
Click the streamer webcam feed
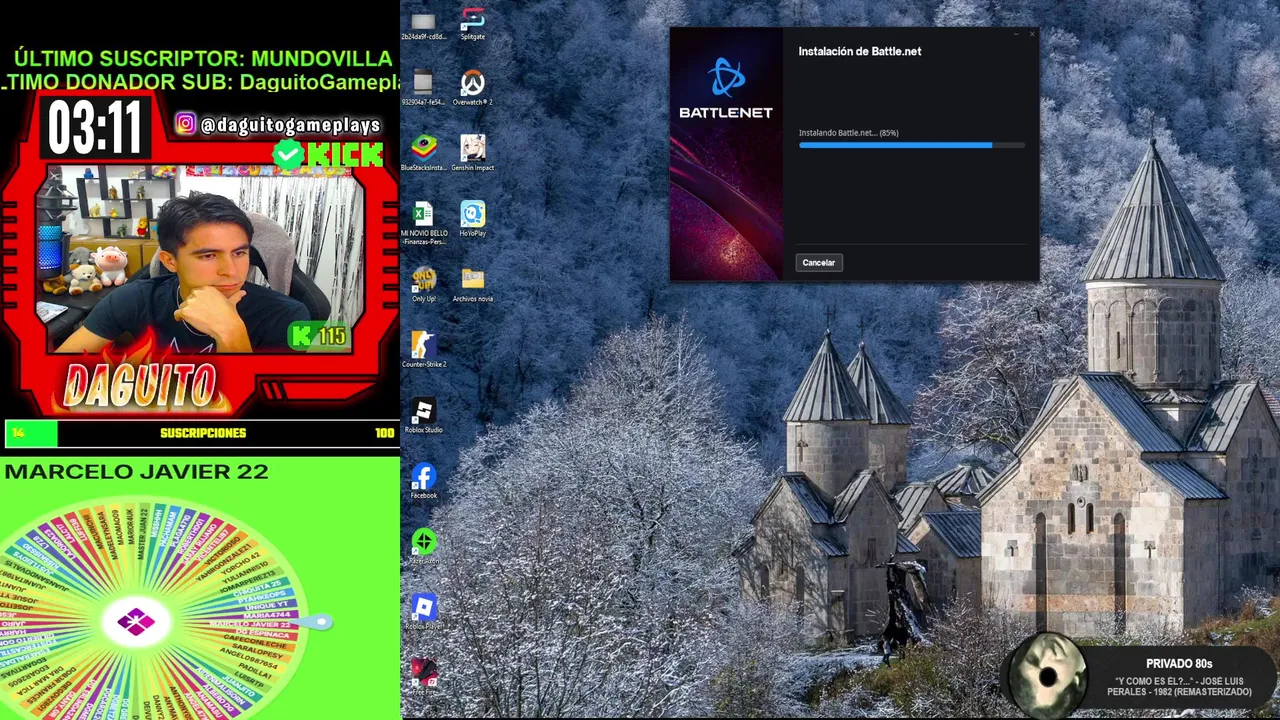click(200, 260)
